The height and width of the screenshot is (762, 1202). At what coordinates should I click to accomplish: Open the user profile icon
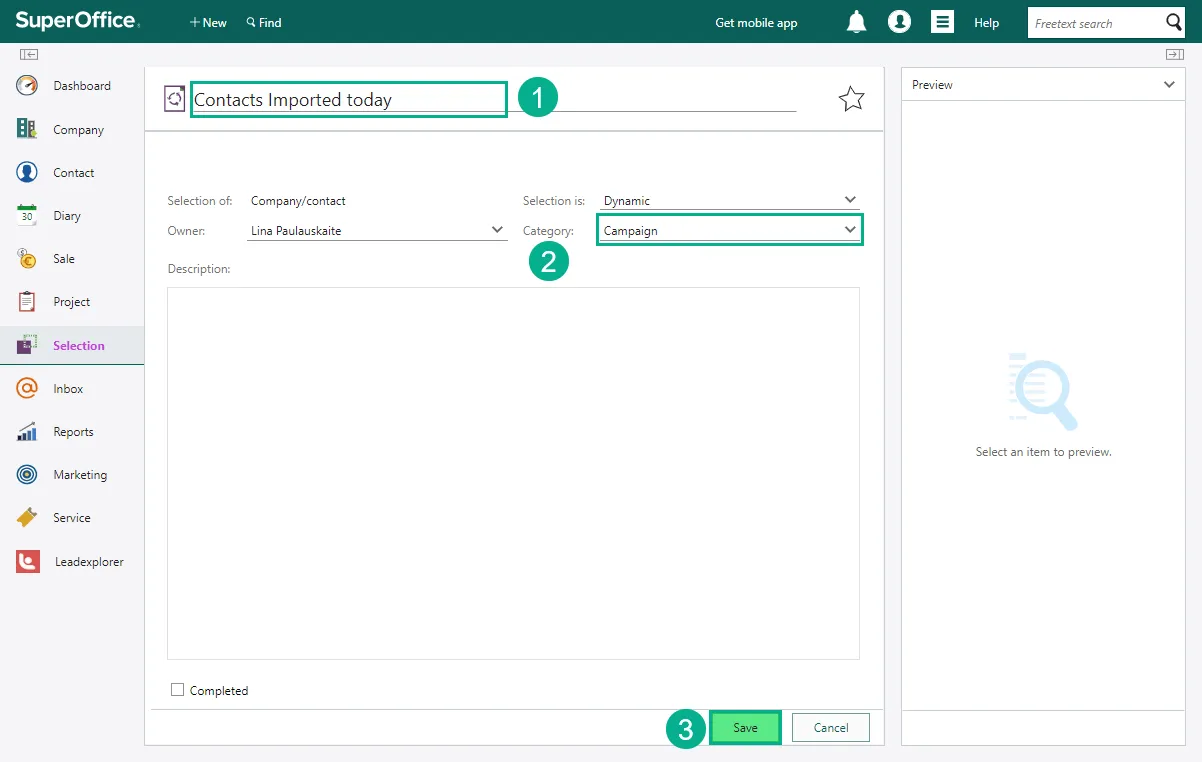point(899,22)
